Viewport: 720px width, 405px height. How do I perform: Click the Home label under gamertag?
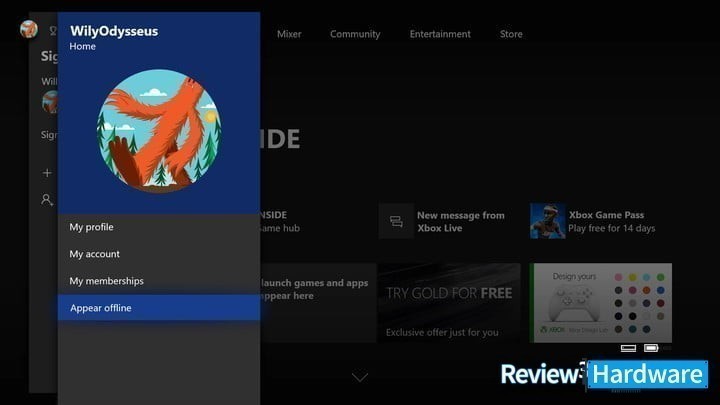coord(83,46)
